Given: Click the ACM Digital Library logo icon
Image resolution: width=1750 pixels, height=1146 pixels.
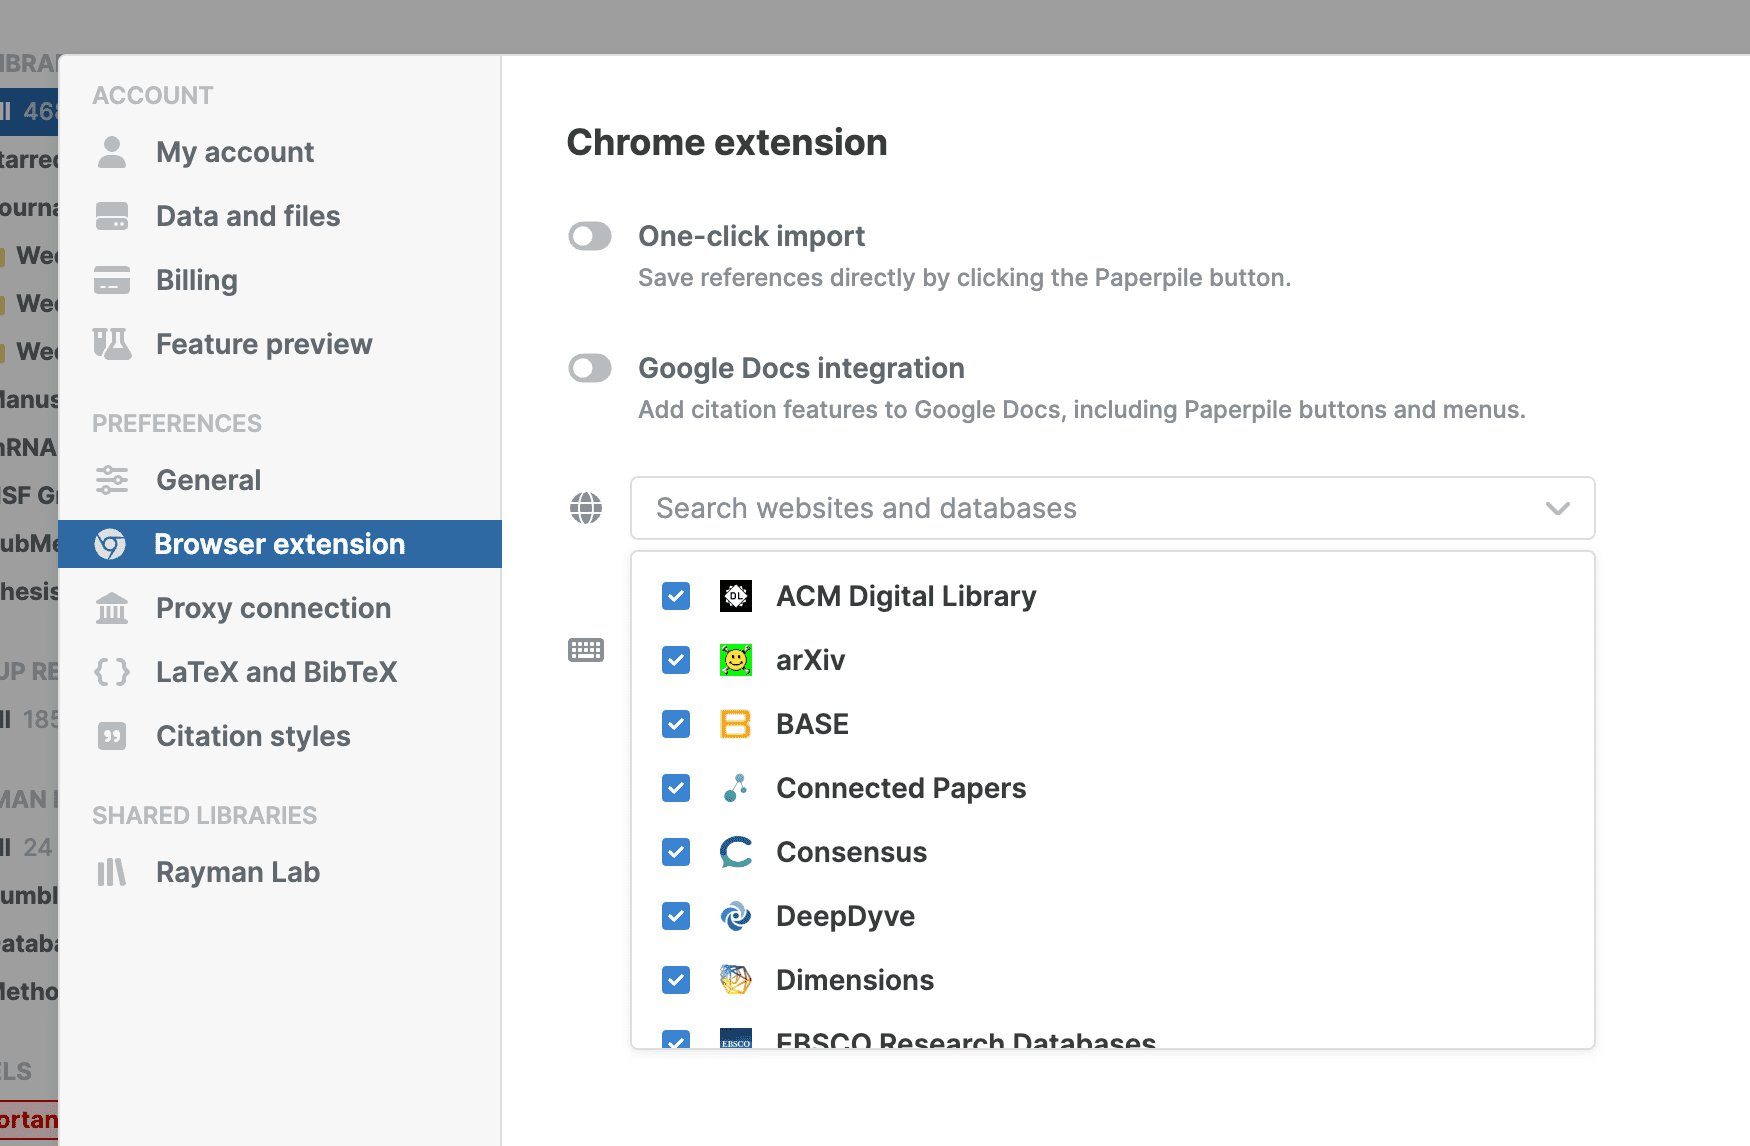Looking at the screenshot, I should [736, 596].
